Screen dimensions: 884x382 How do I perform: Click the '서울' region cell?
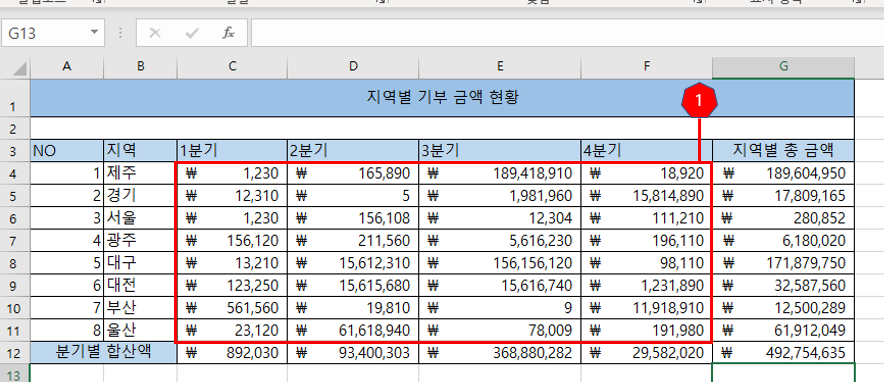click(140, 218)
